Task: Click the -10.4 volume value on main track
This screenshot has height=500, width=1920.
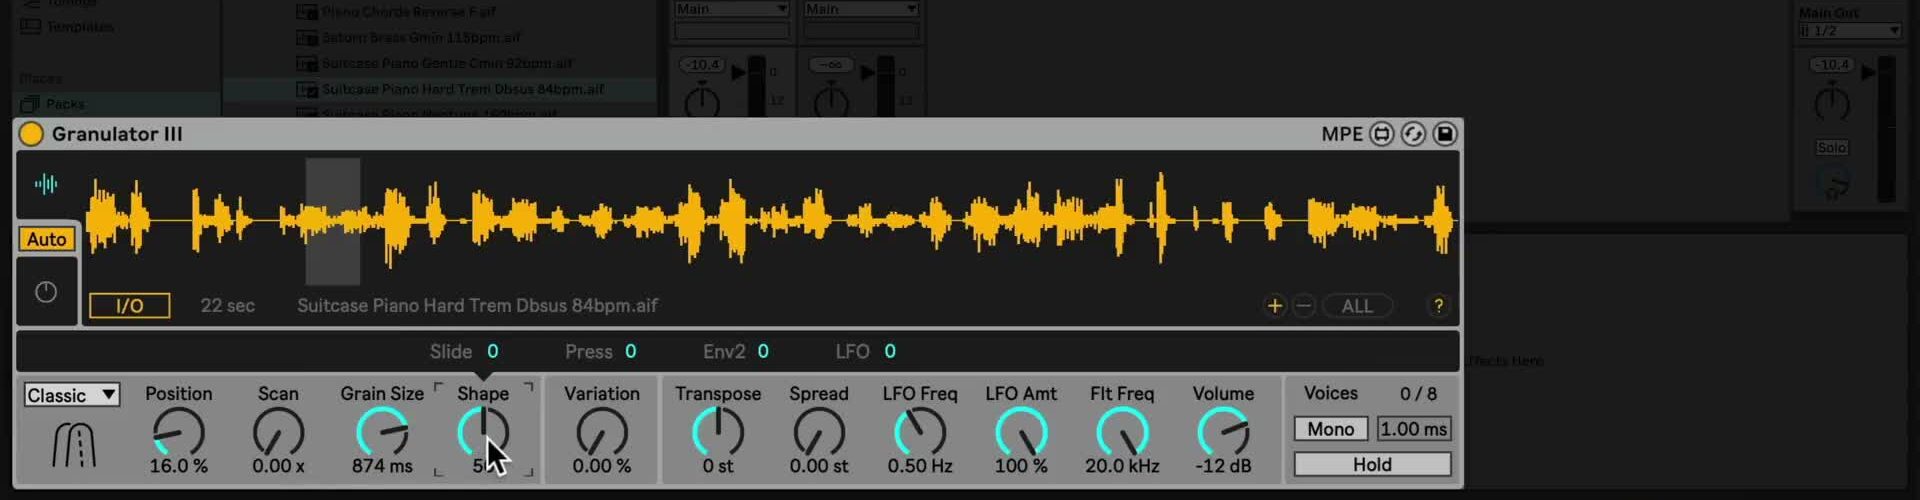Action: point(1832,65)
